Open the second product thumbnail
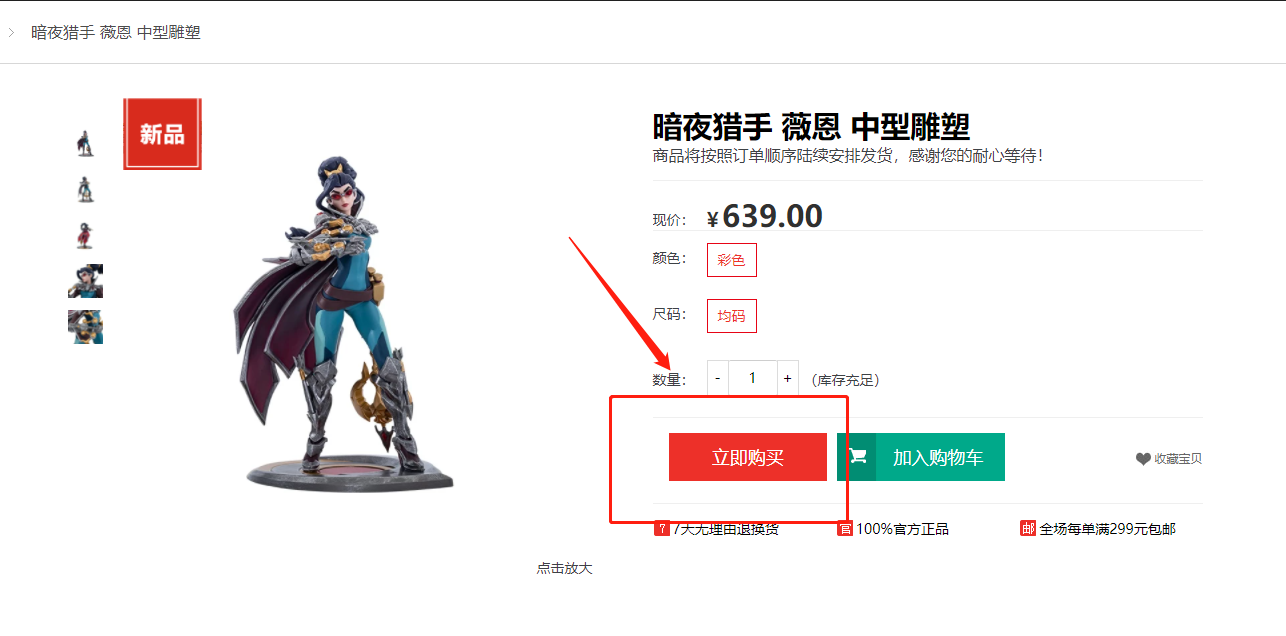Image resolution: width=1286 pixels, height=636 pixels. tap(85, 189)
